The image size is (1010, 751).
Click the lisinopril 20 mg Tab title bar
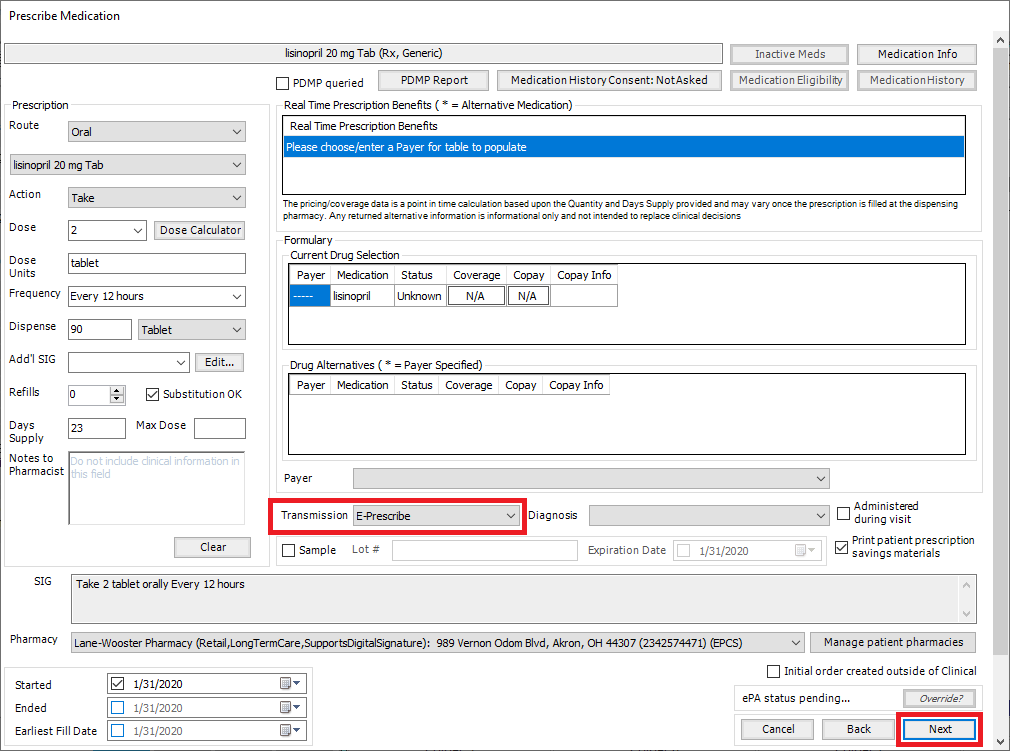(363, 53)
